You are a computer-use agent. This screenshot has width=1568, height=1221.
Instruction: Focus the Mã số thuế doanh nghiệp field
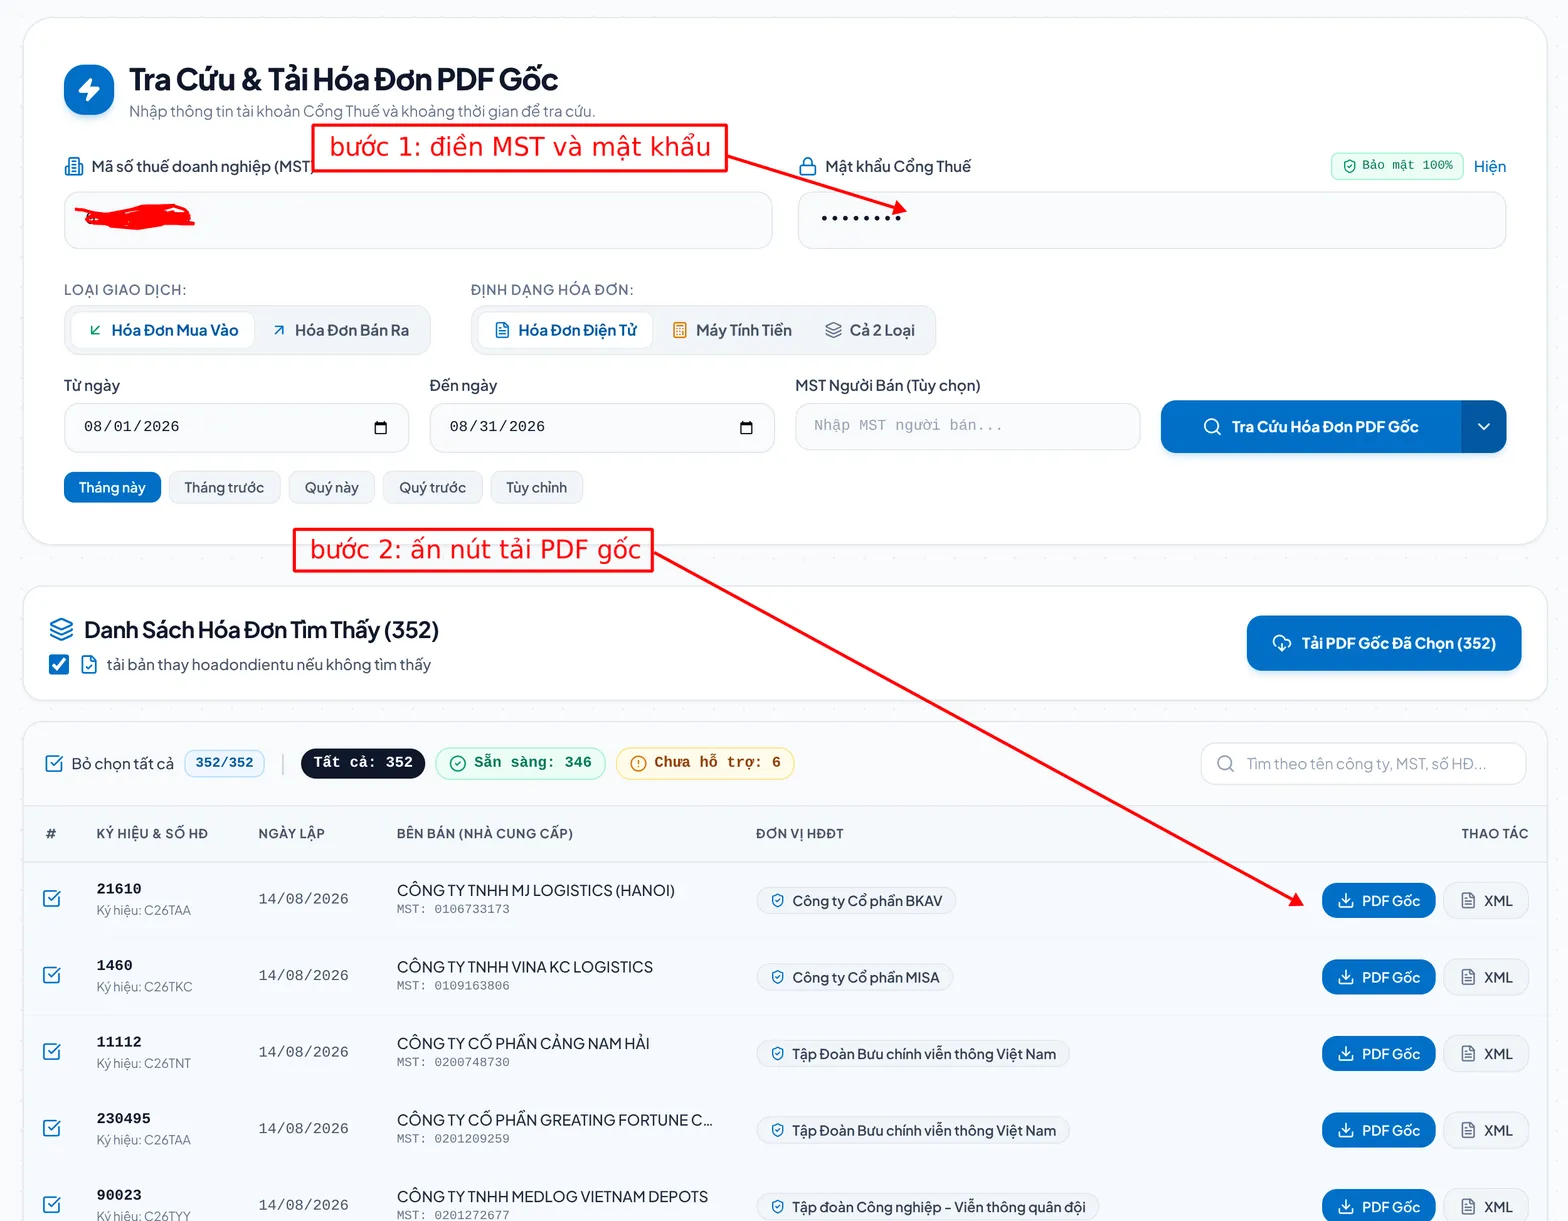(x=418, y=220)
